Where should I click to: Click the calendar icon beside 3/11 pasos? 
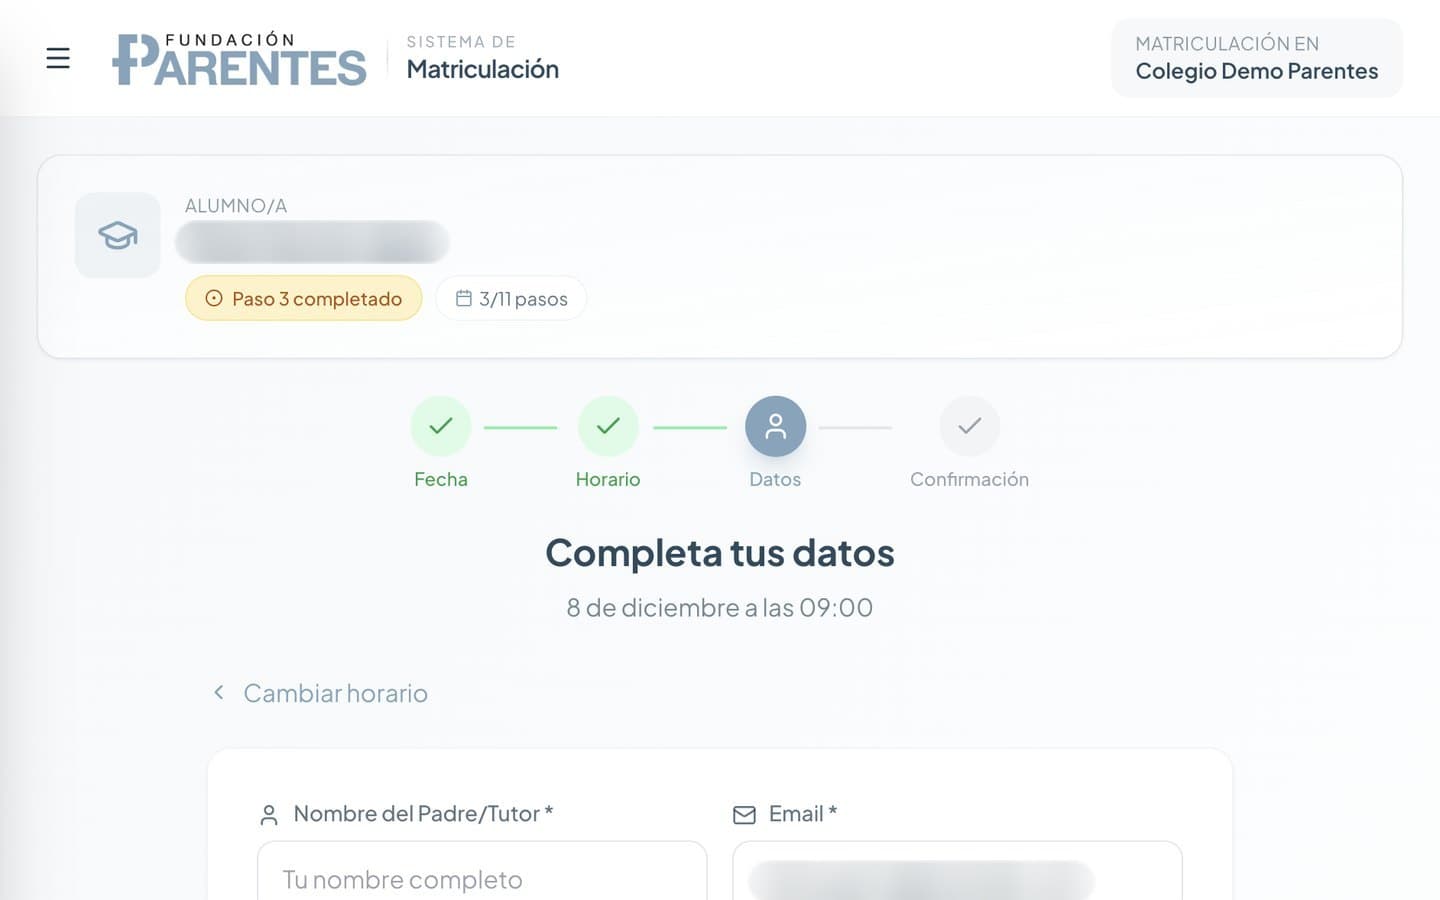464,298
